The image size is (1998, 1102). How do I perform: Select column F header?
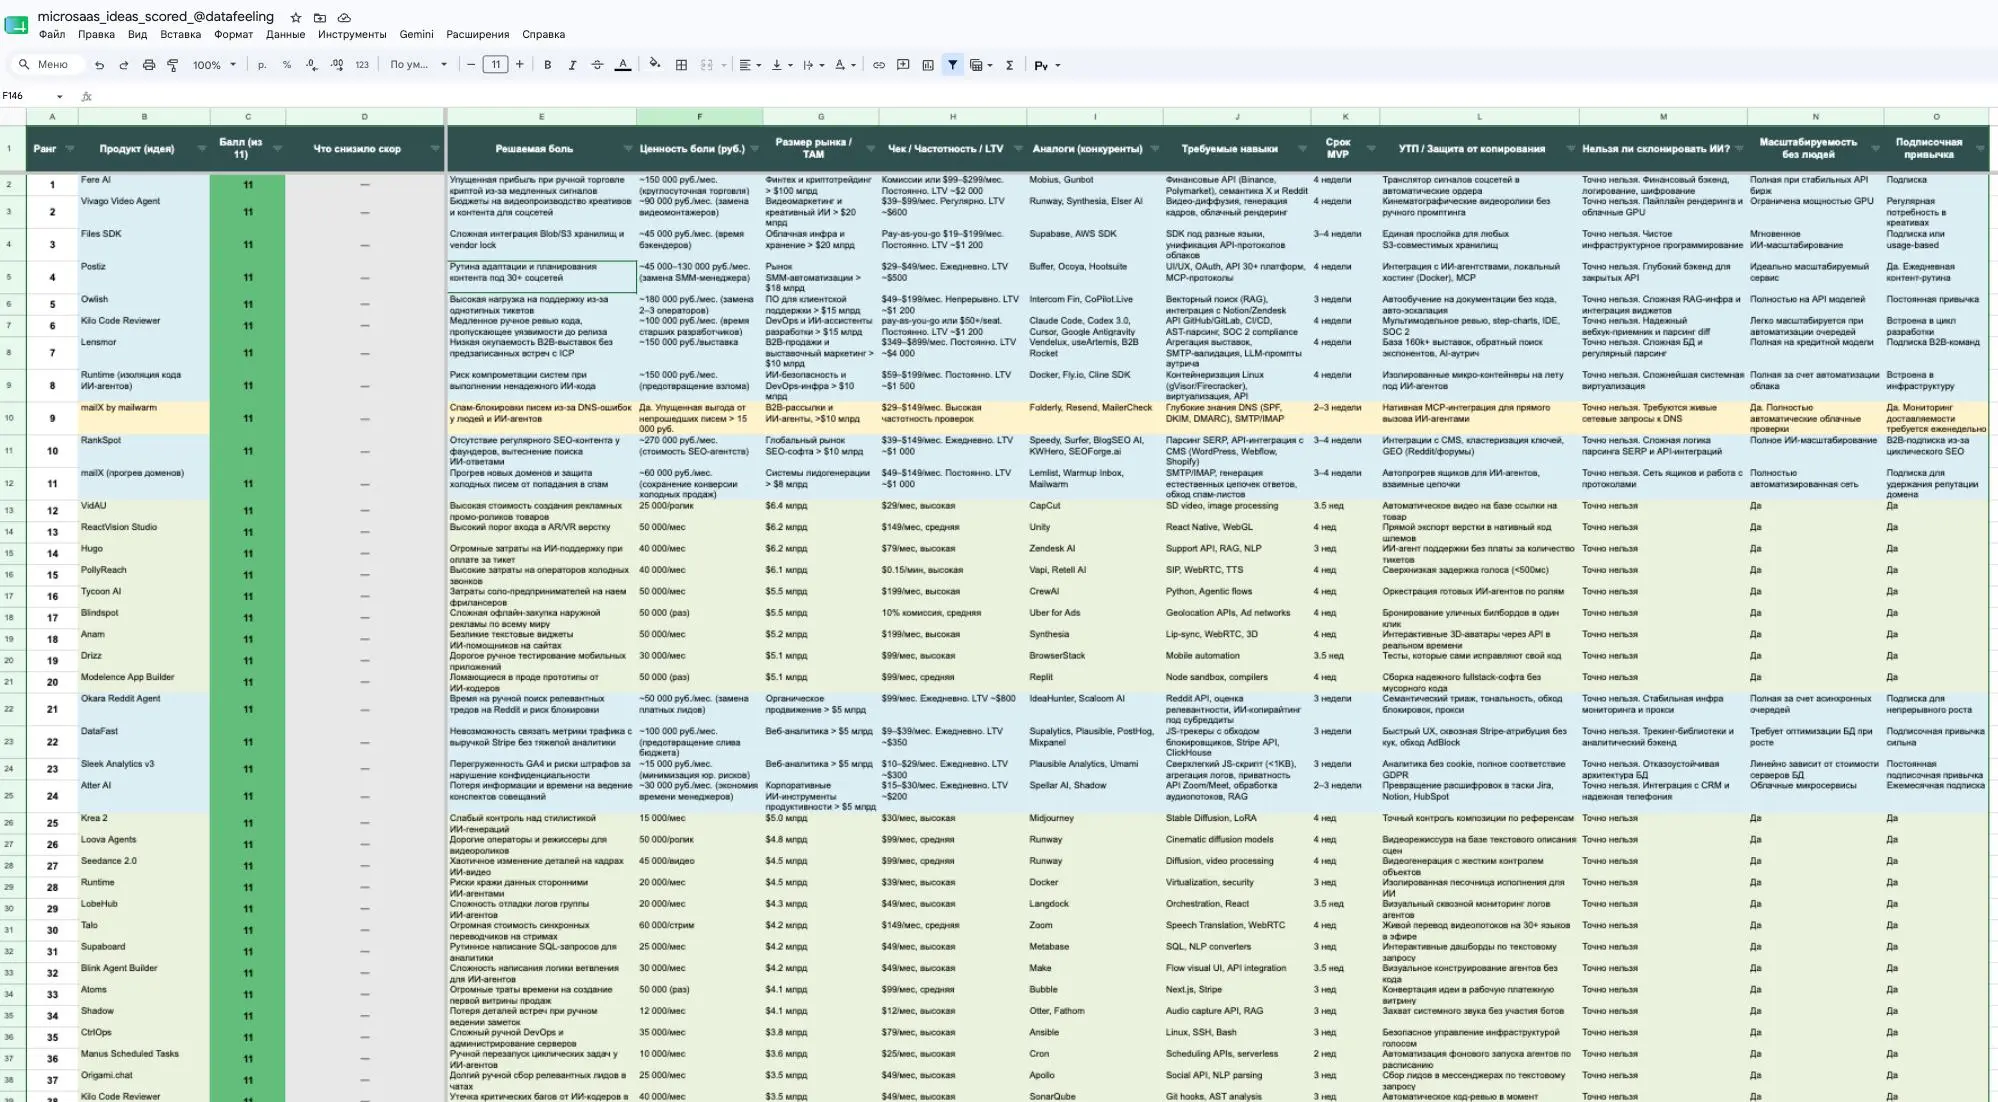(699, 117)
